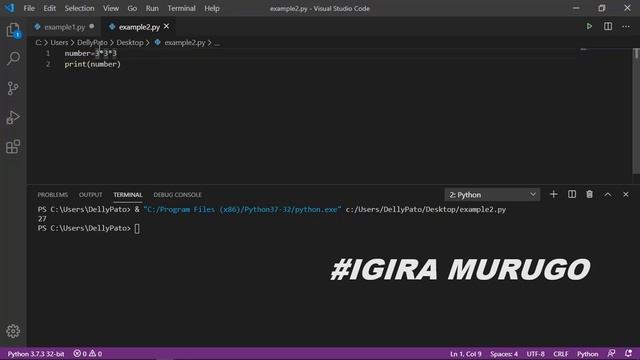This screenshot has width=640, height=360.
Task: Click the python.exe path in terminal
Action: click(x=242, y=209)
